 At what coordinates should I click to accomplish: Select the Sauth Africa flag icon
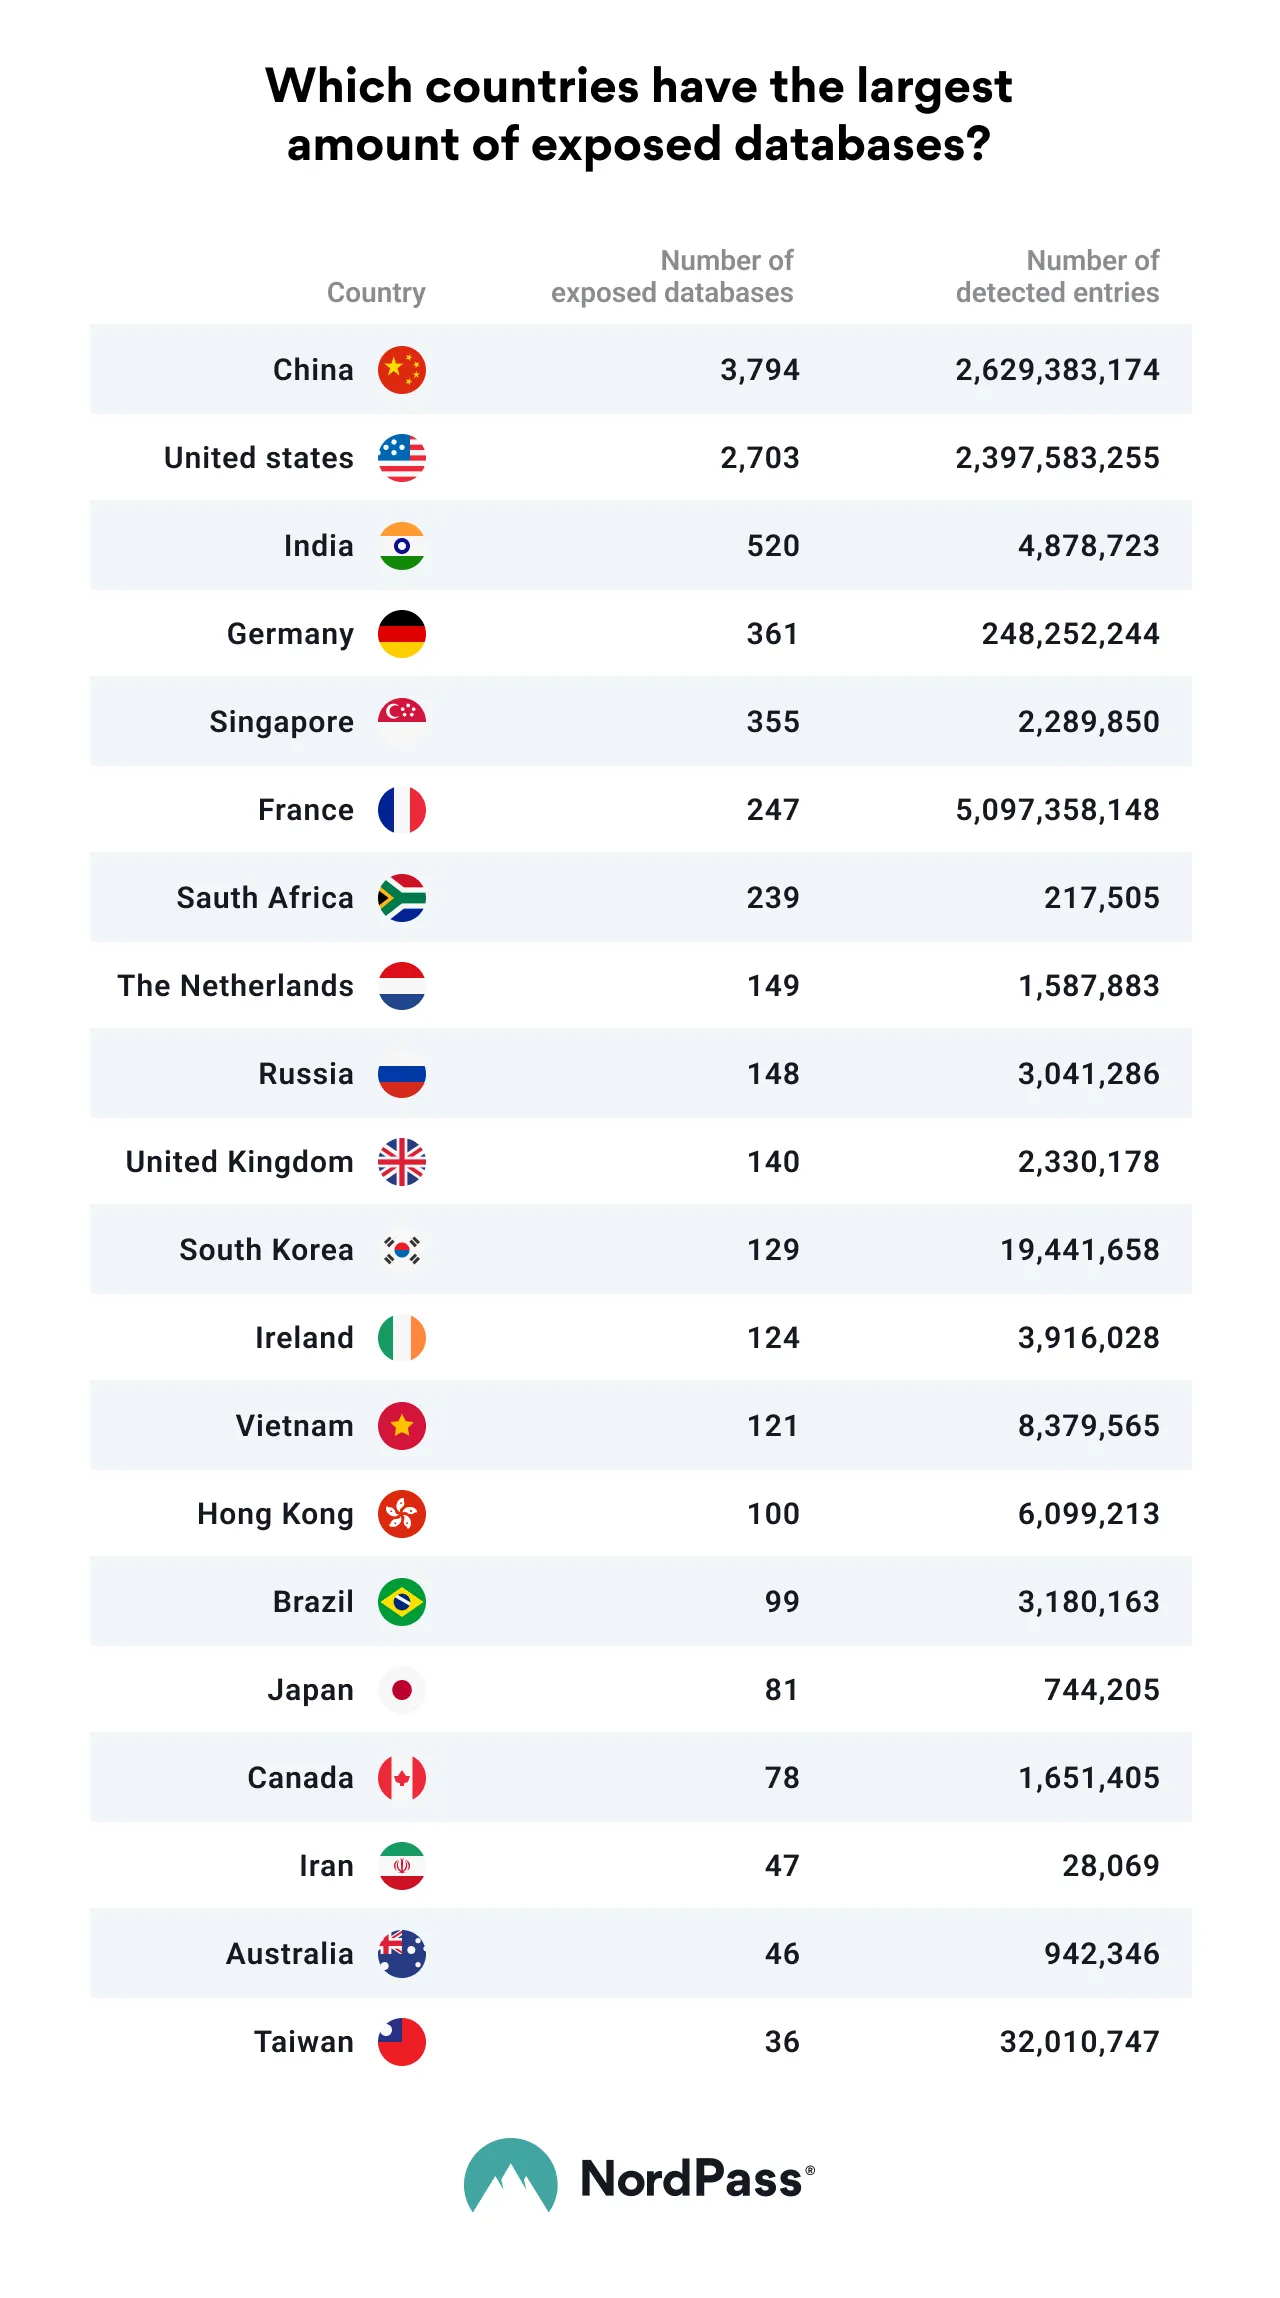[x=402, y=898]
